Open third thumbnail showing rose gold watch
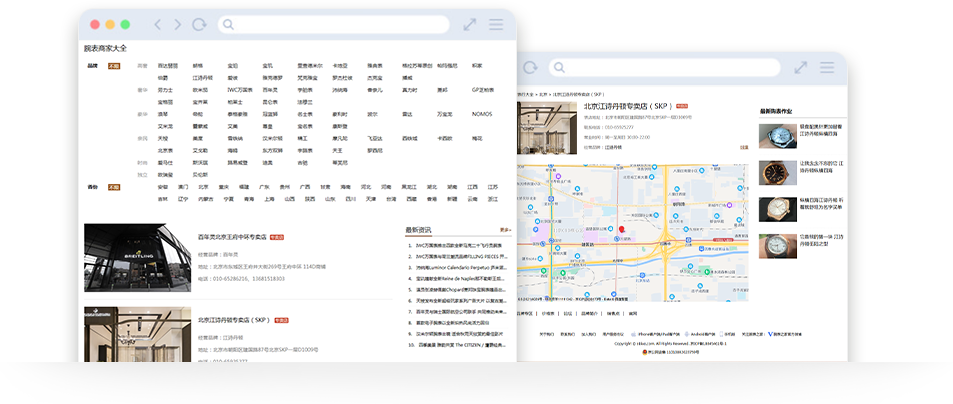Screen dimensions: 953x404 point(777,209)
